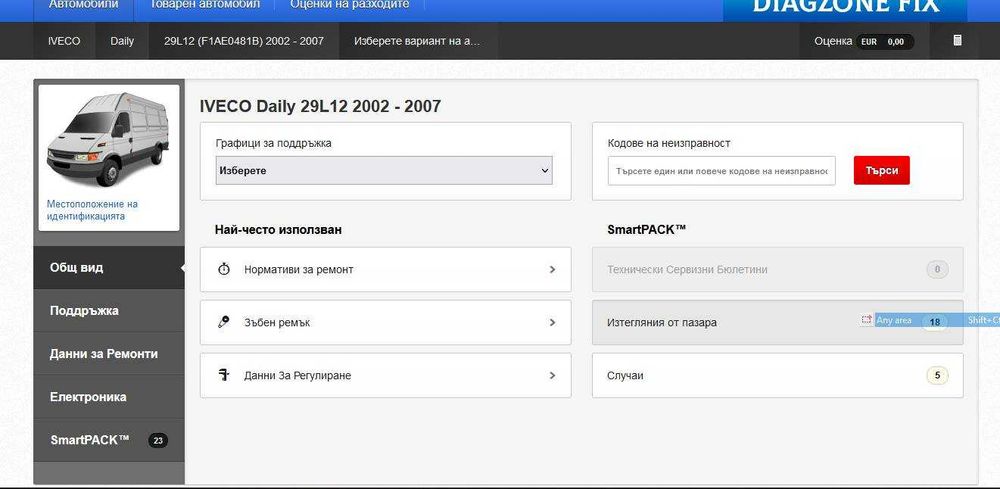Image resolution: width=1000 pixels, height=489 pixels.
Task: Open Данни за Ремонти sidebar tab
Action: click(x=104, y=354)
